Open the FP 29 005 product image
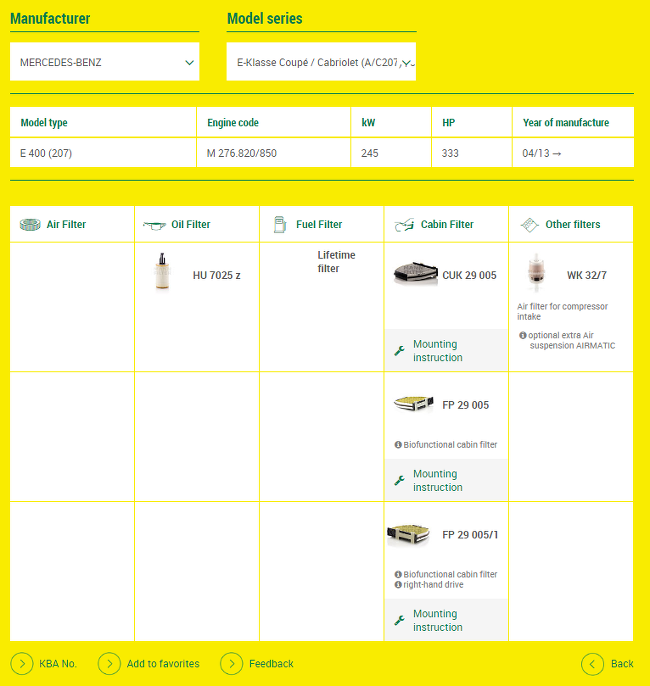Screen dimensions: 650x686 [x=414, y=403]
